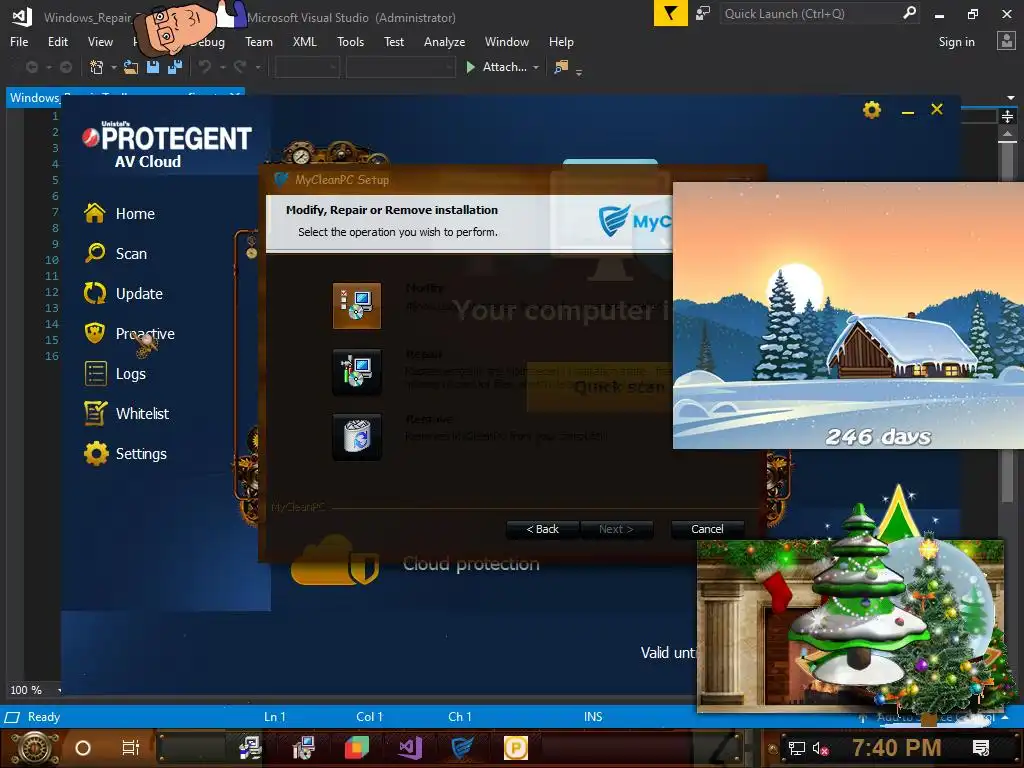The width and height of the screenshot is (1024, 768).
Task: Click the Undo toolbar icon
Action: (205, 67)
